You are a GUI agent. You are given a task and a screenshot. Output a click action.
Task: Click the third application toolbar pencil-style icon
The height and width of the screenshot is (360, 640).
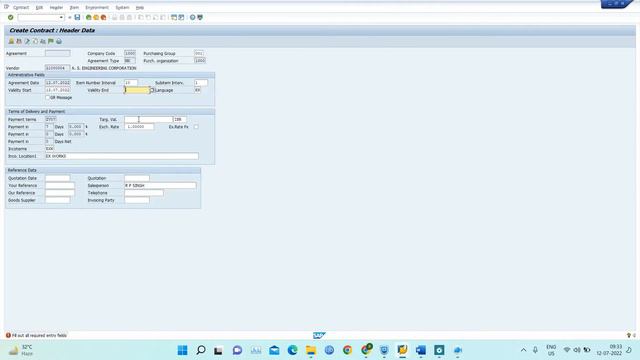[x=27, y=41]
